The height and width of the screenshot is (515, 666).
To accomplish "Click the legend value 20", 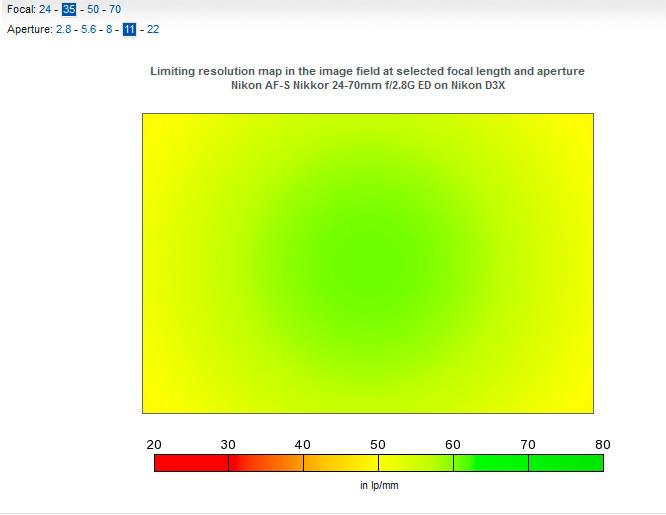I will click(154, 444).
